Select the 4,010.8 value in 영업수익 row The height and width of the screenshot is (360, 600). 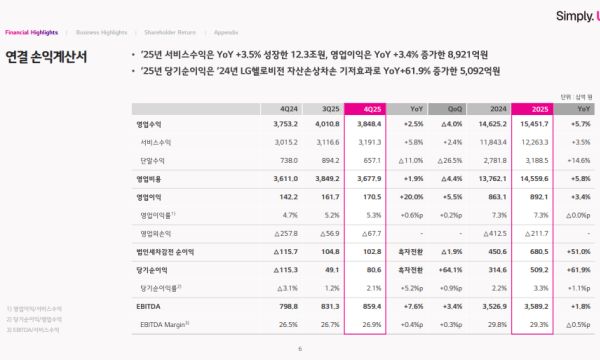point(327,124)
